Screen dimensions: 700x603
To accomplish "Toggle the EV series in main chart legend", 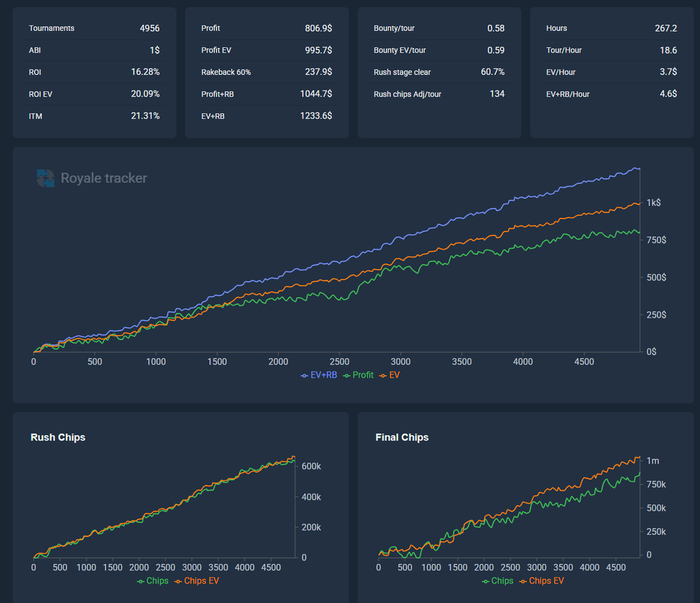I will (x=390, y=375).
